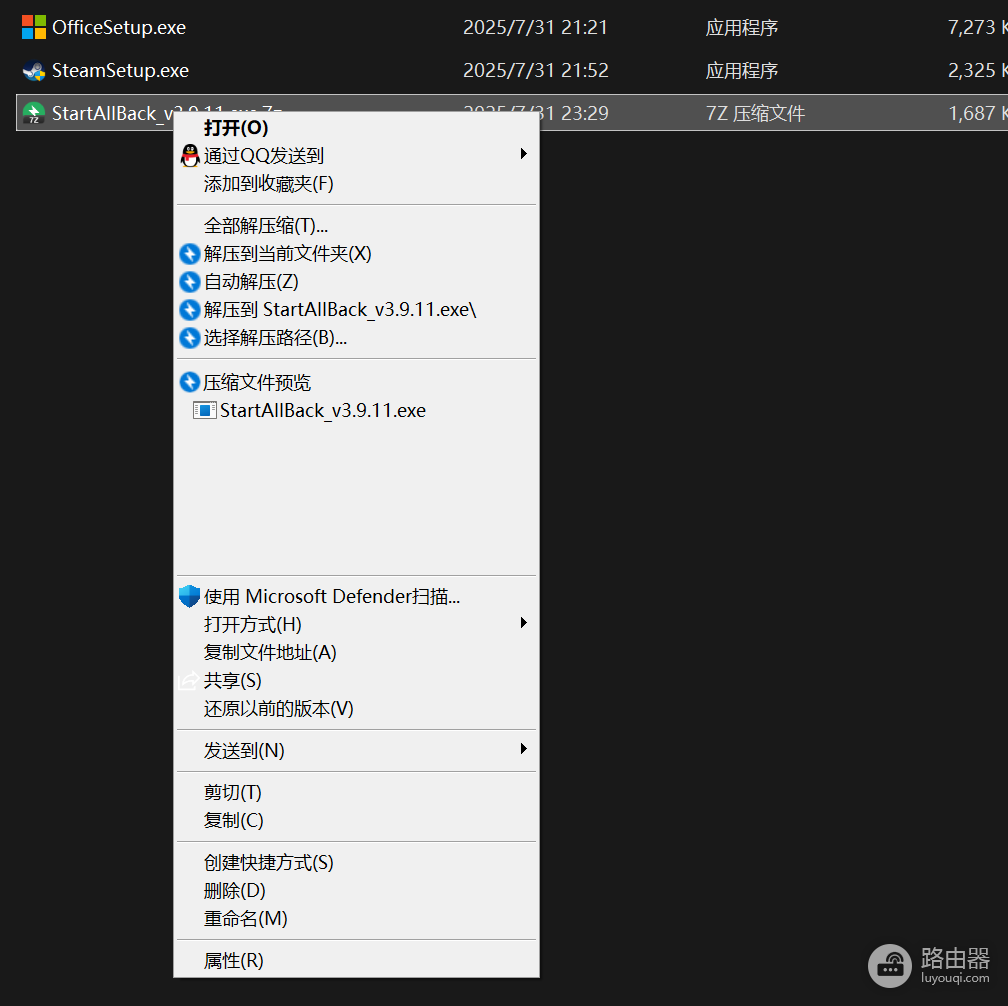Screen dimensions: 1008x1006
Task: Select the OfficeSetup.exe file name
Action: click(x=119, y=27)
